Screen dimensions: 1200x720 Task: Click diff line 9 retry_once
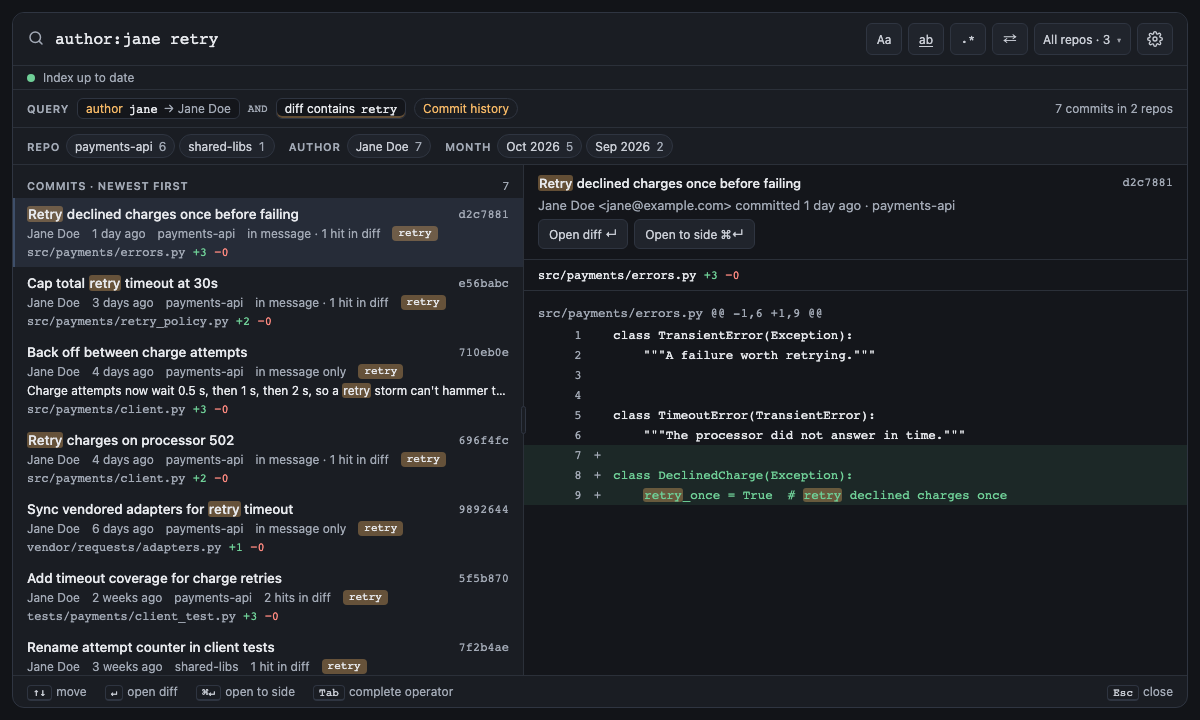click(855, 495)
